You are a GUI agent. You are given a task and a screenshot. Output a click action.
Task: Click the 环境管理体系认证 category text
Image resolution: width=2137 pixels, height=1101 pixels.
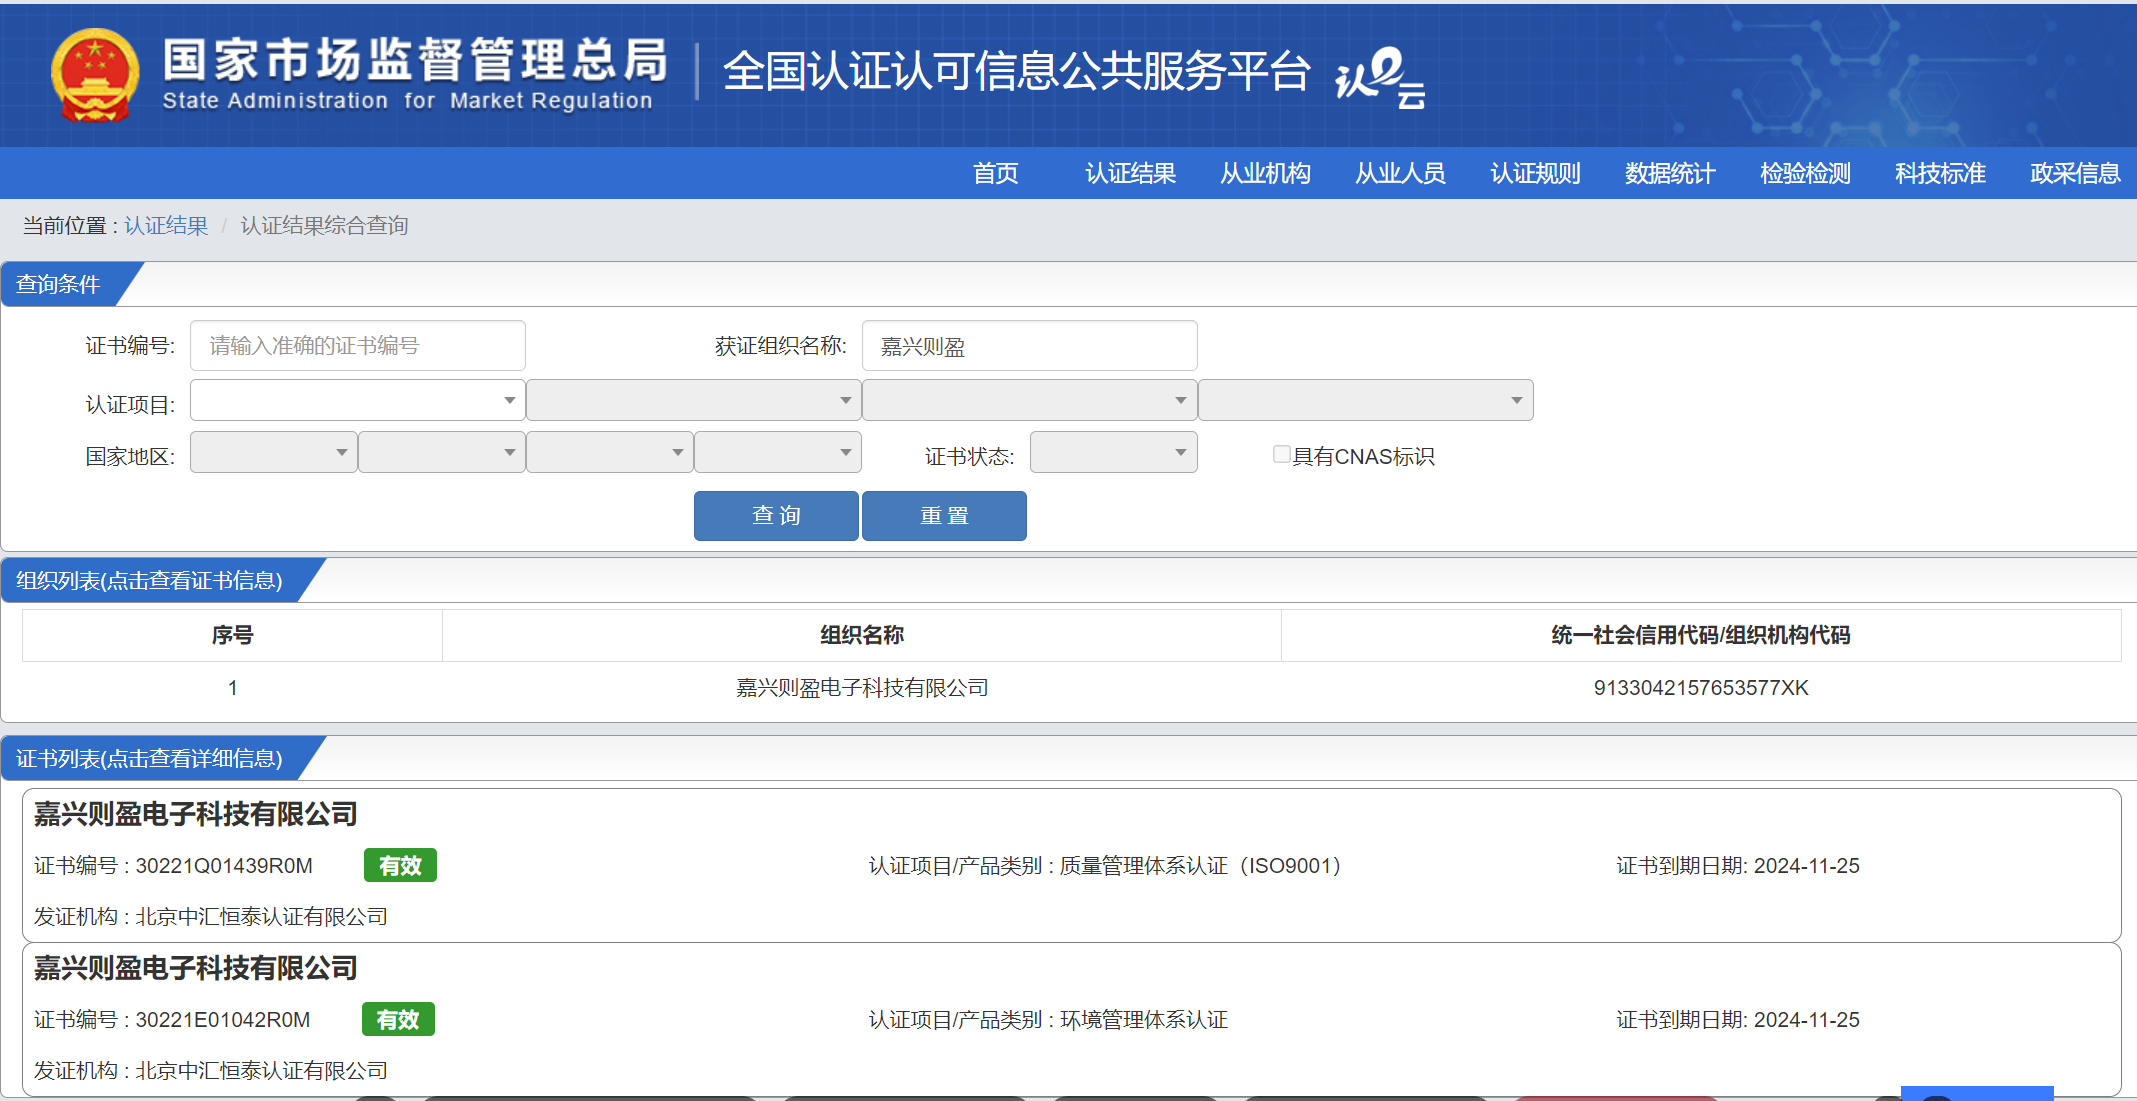(x=1144, y=1020)
